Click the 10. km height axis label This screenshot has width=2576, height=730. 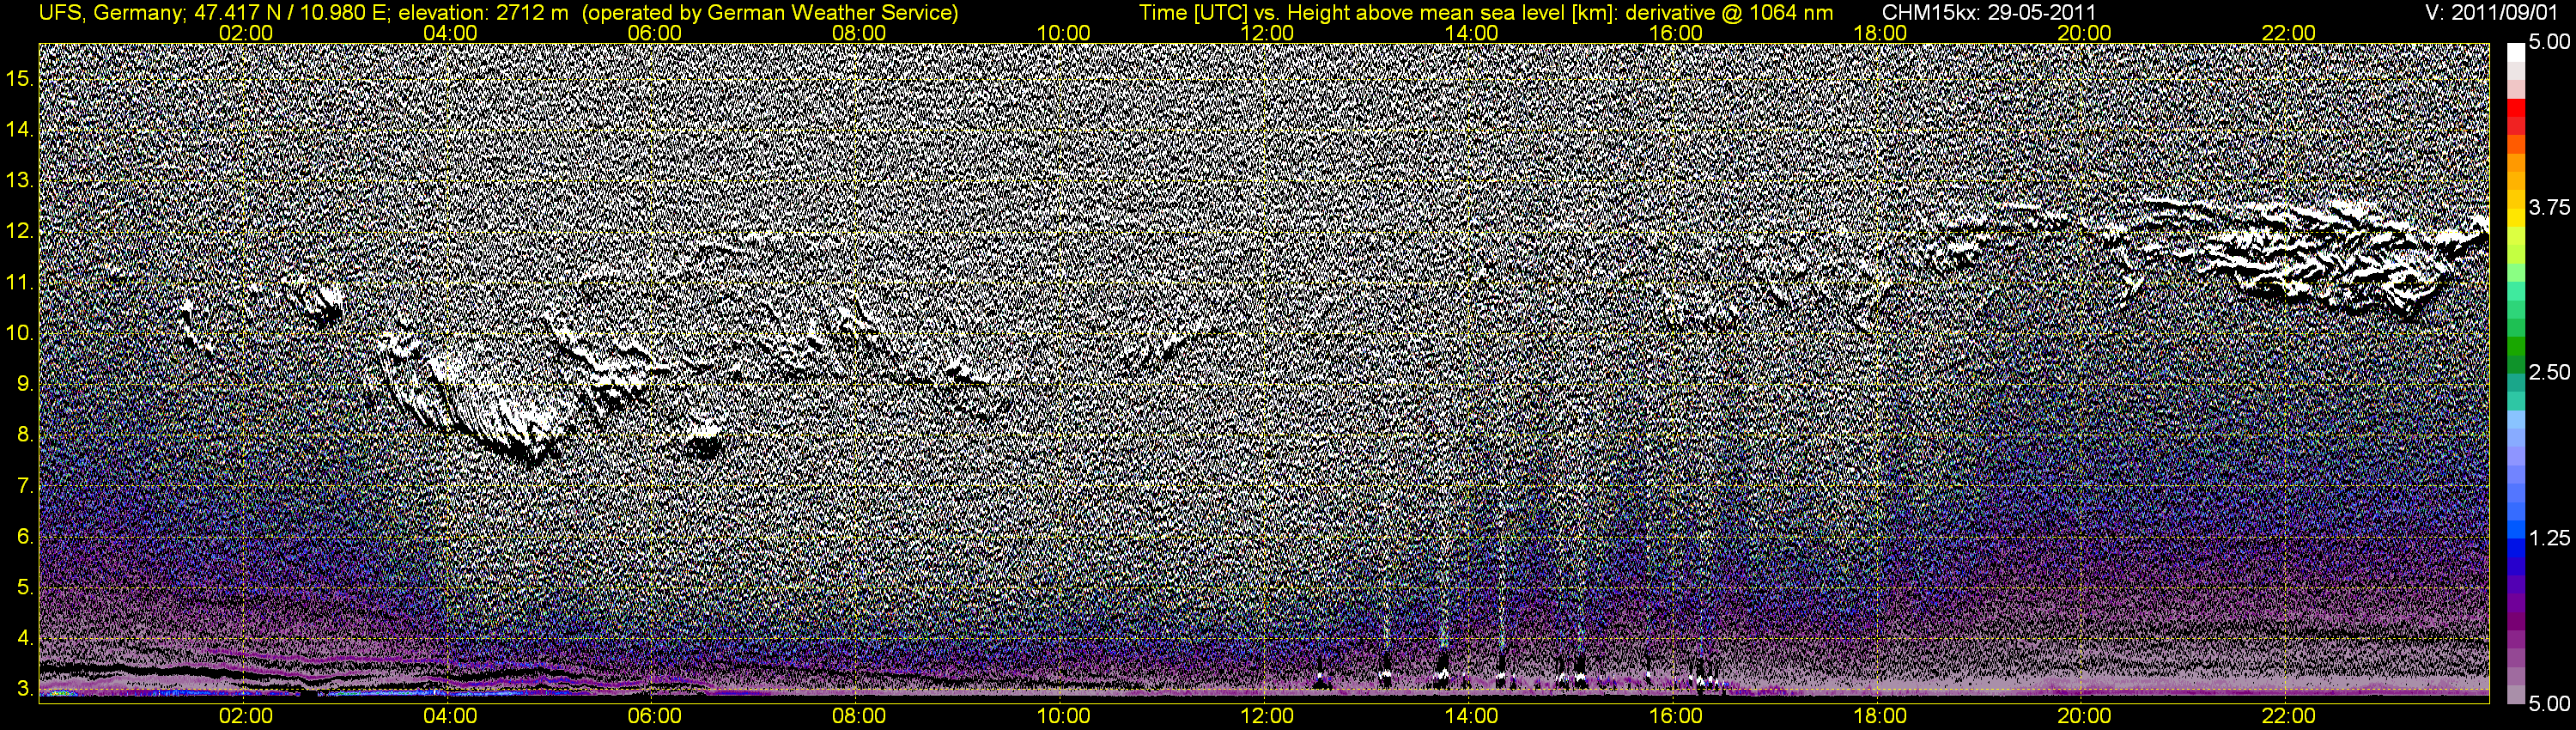point(20,334)
